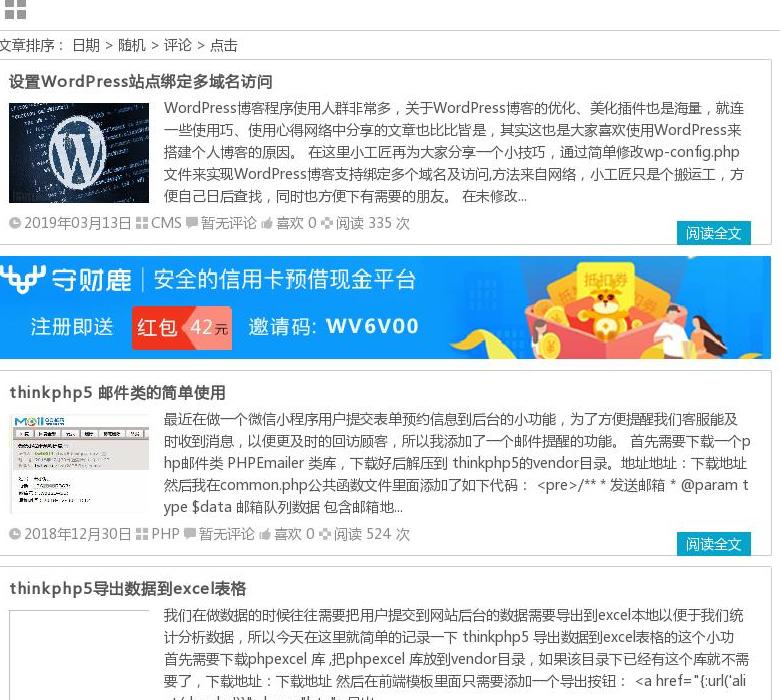This screenshot has height=700, width=780.
Task: Click the thinkphp5 mail article thumbnail
Action: [79, 464]
